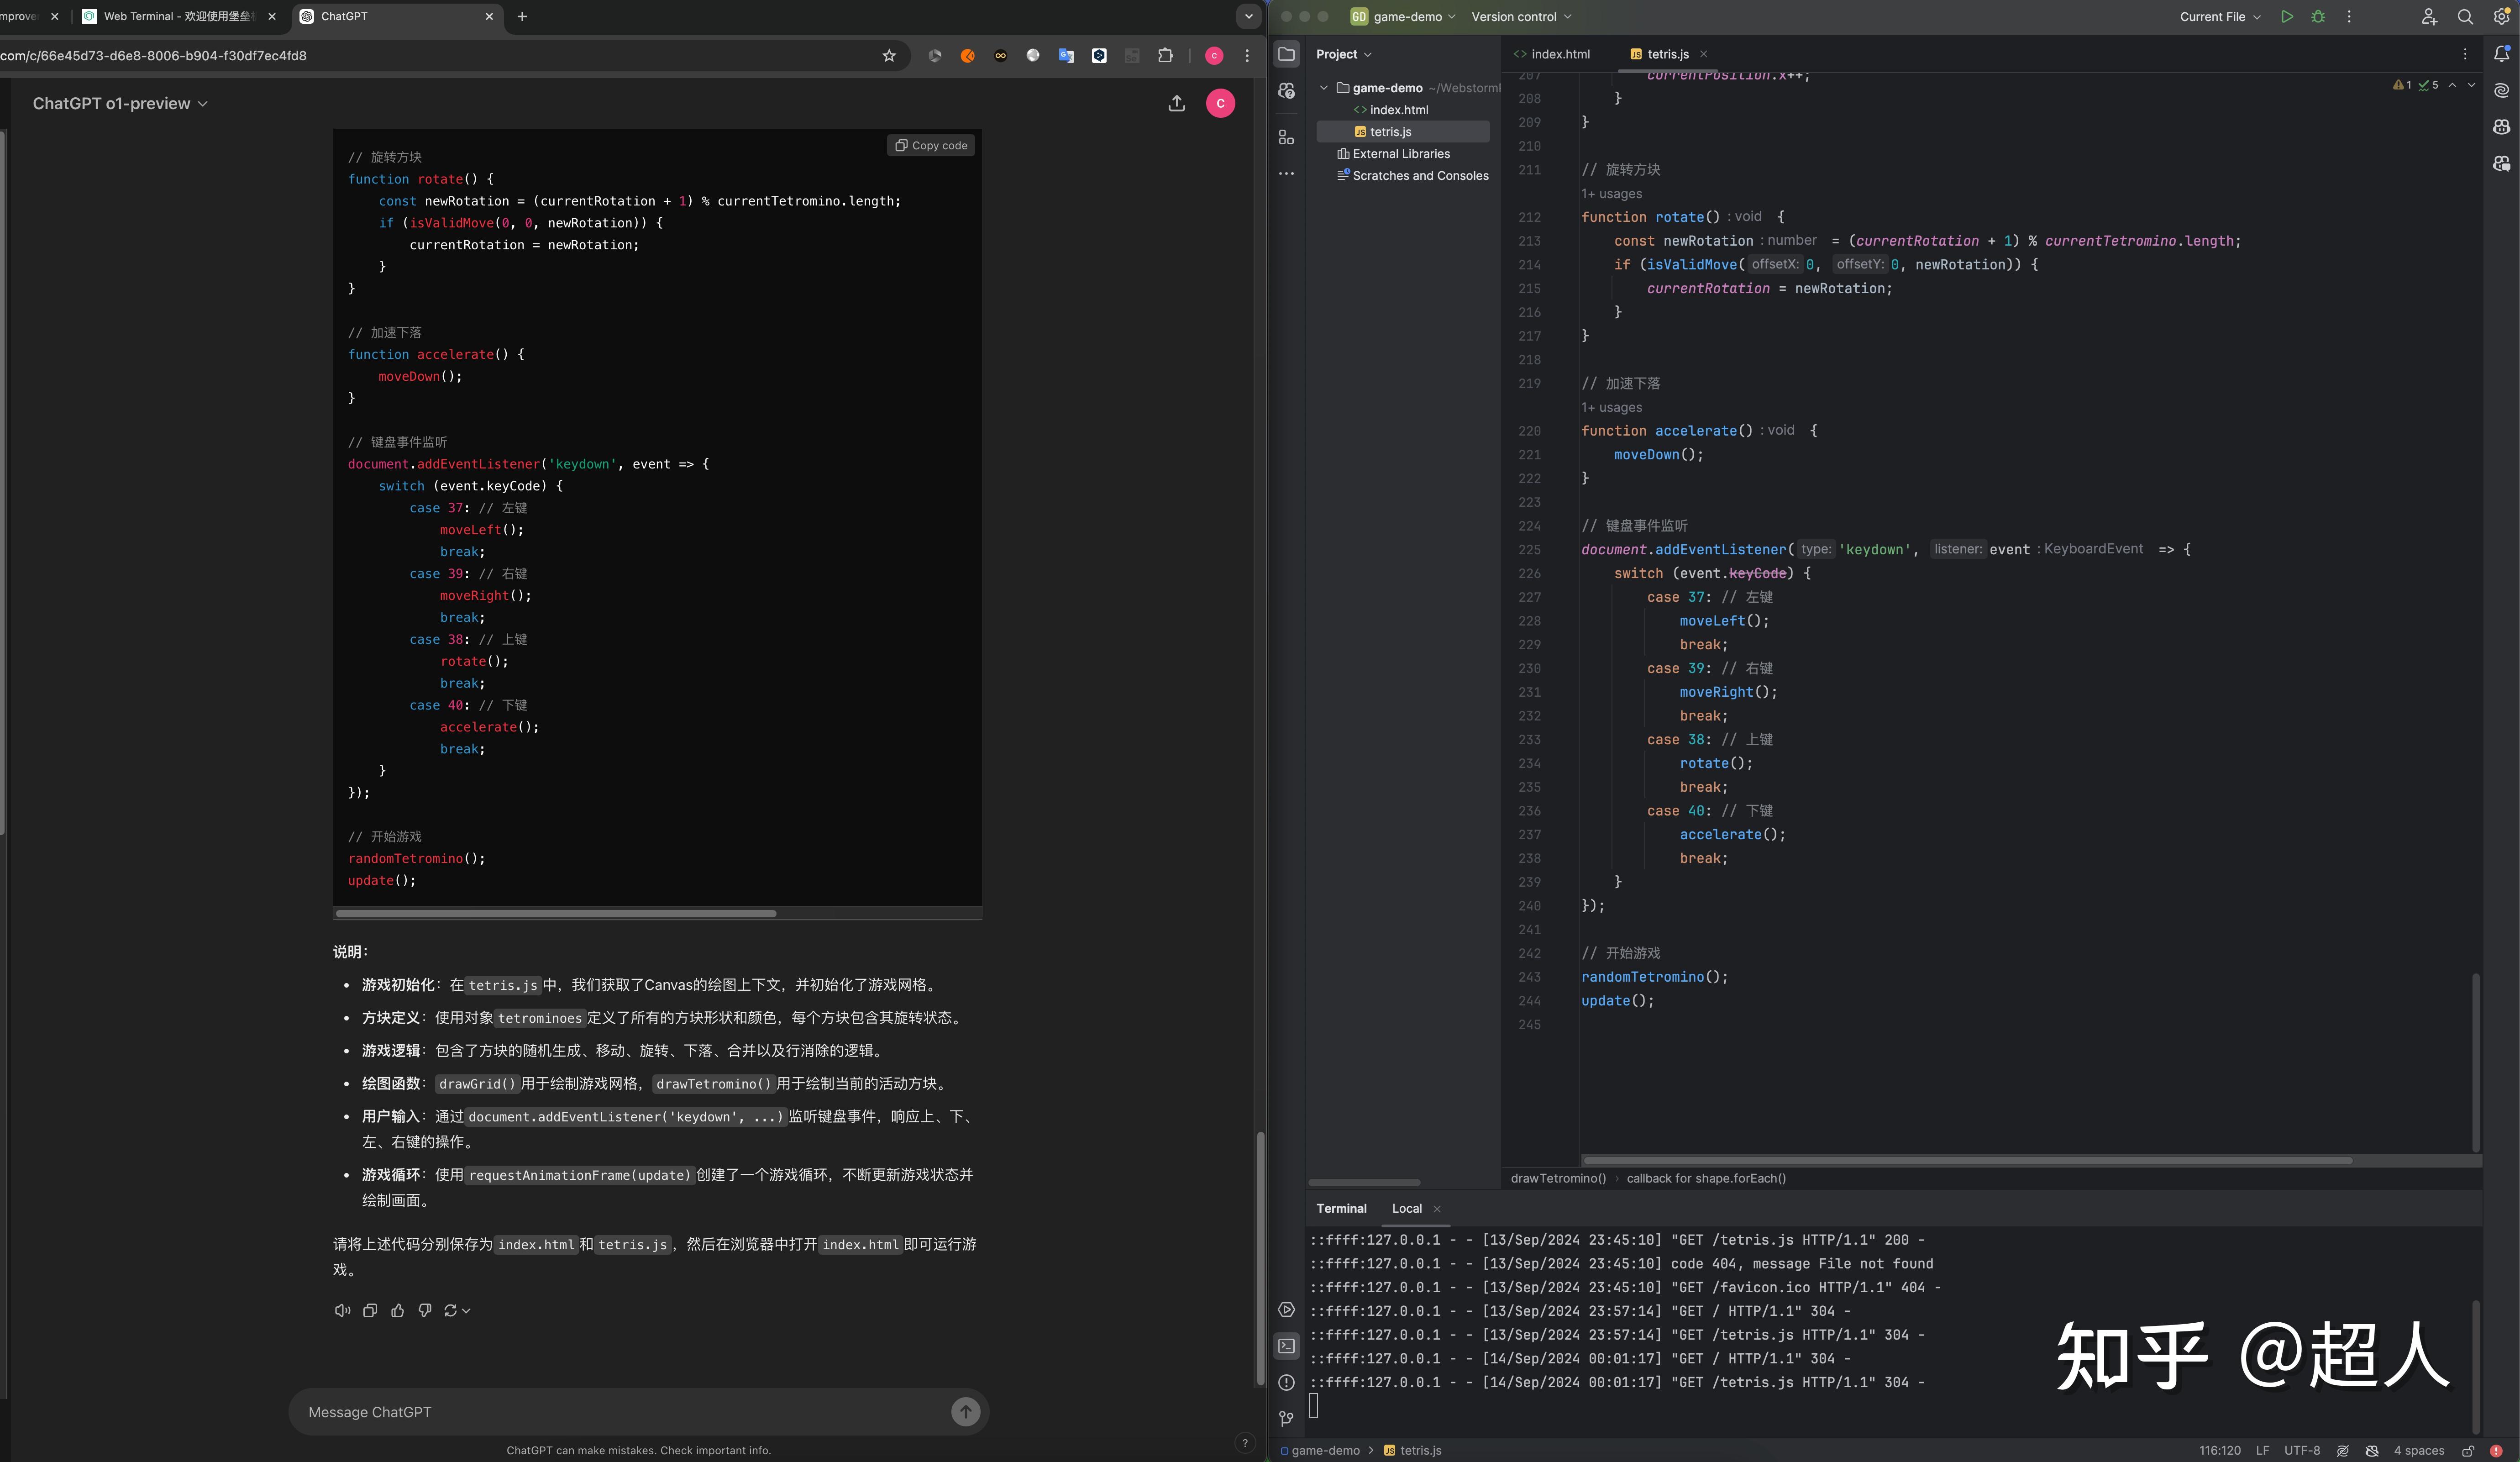
Task: Open ChatGPT help question mark button
Action: (x=1244, y=1442)
